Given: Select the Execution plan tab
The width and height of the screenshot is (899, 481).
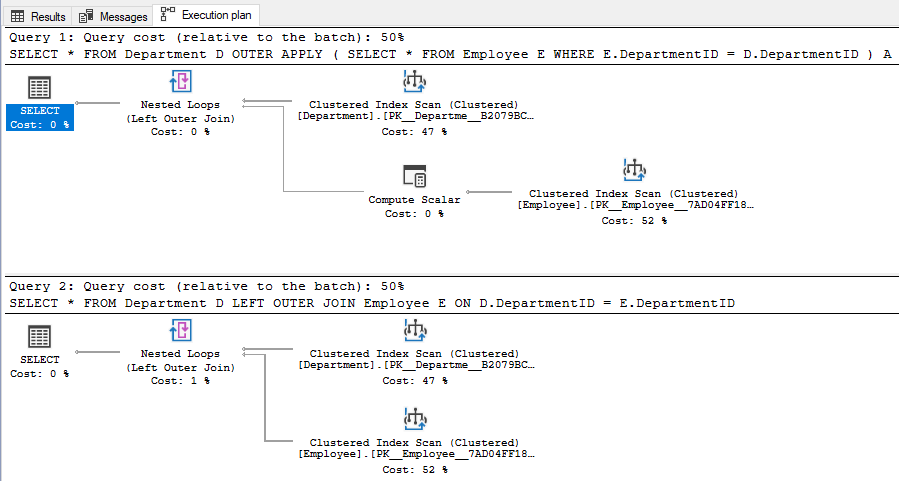Looking at the screenshot, I should tap(206, 15).
